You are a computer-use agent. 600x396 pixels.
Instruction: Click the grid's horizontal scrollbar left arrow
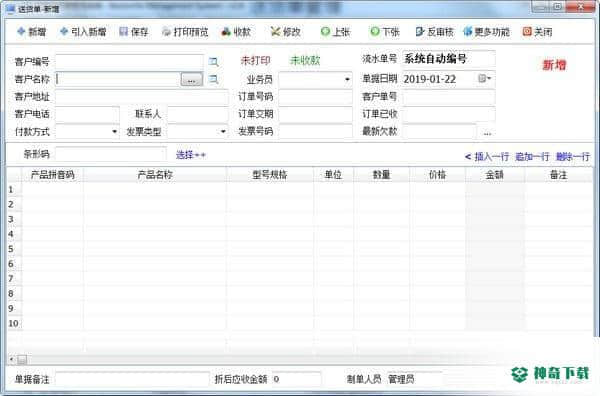(11, 359)
